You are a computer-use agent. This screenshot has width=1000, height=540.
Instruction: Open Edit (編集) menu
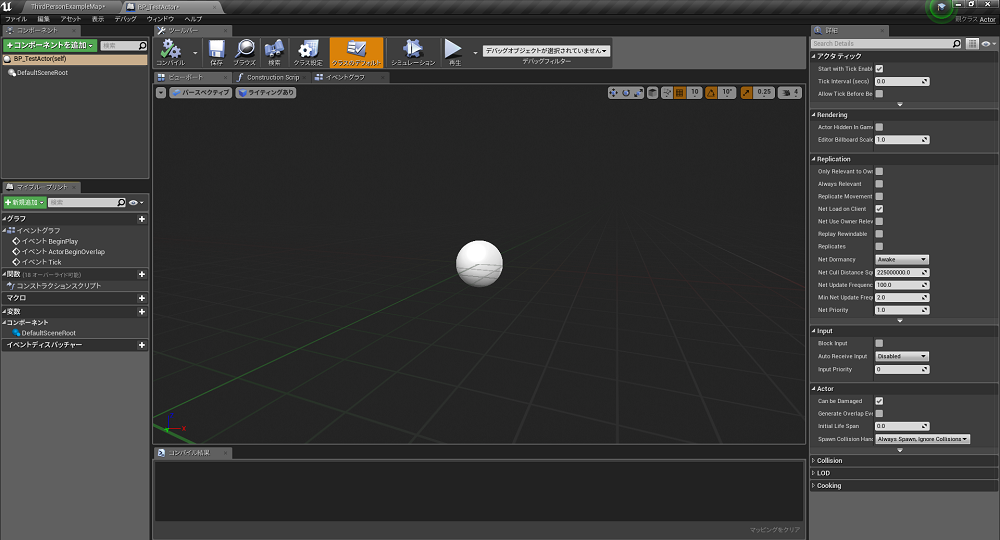[x=43, y=19]
